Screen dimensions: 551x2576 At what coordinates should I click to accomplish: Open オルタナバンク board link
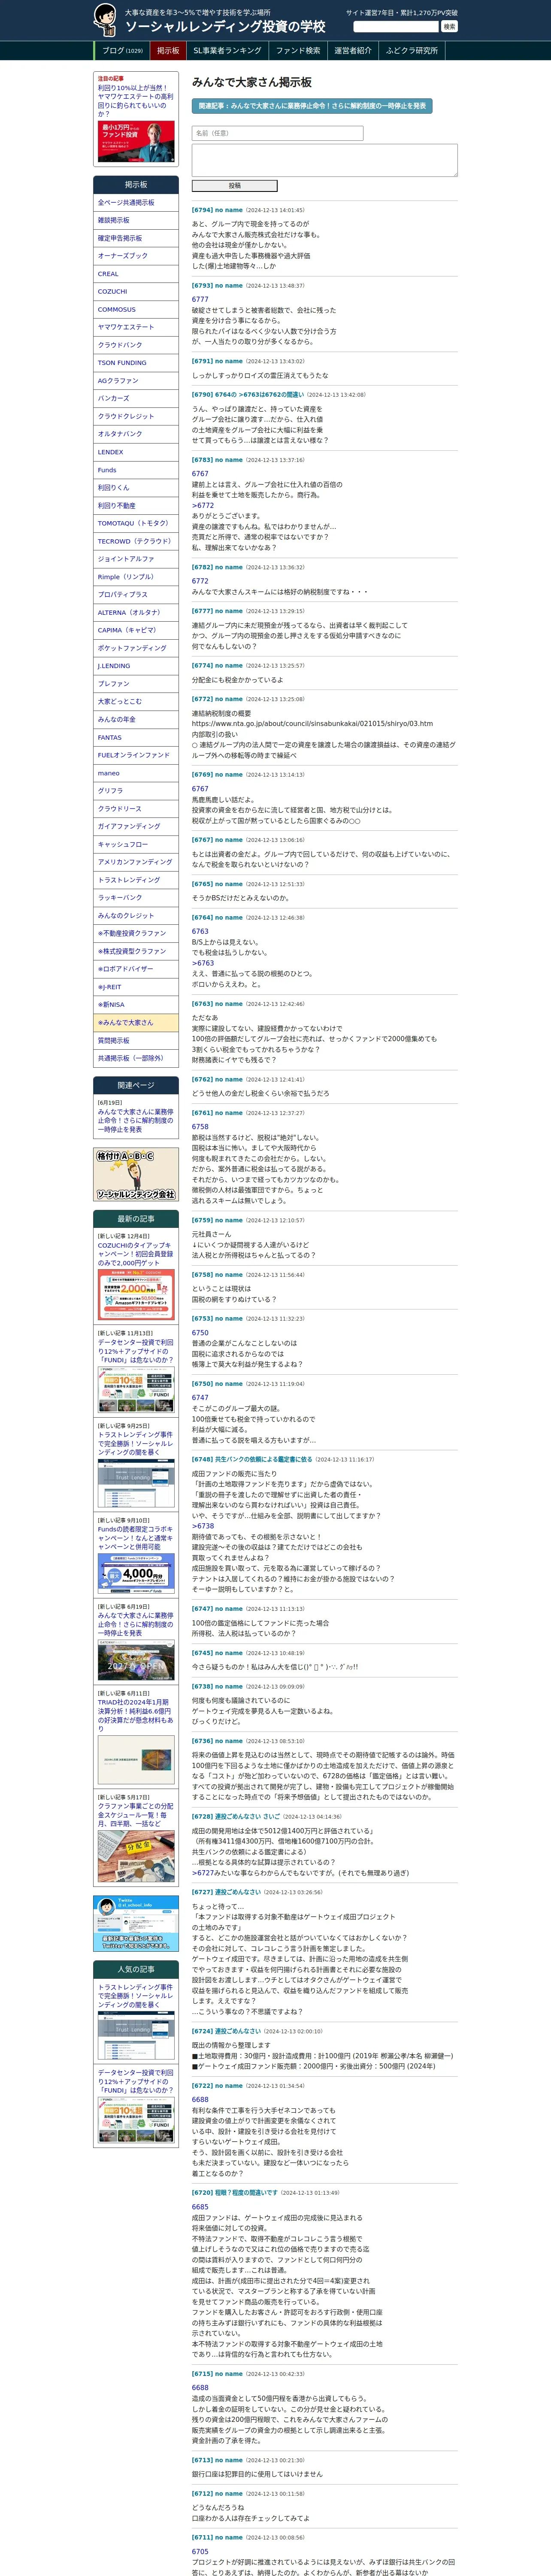pos(136,434)
